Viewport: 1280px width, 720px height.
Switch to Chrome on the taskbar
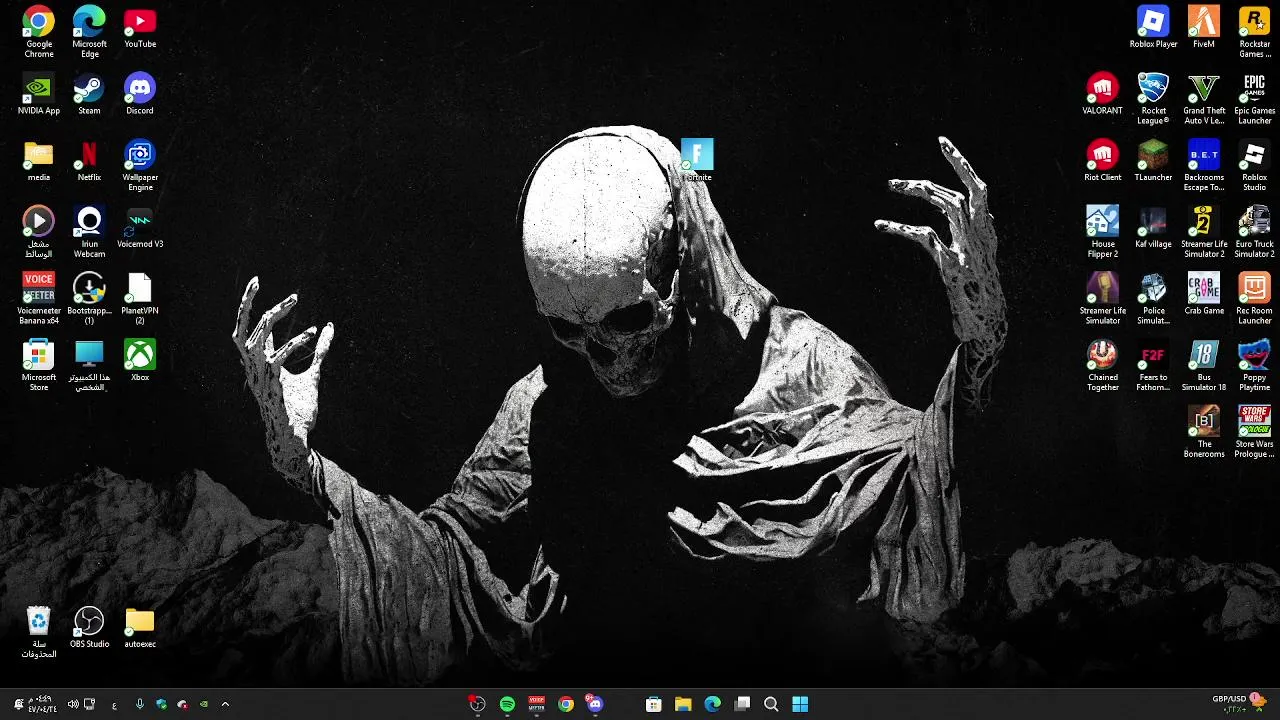pyautogui.click(x=566, y=704)
